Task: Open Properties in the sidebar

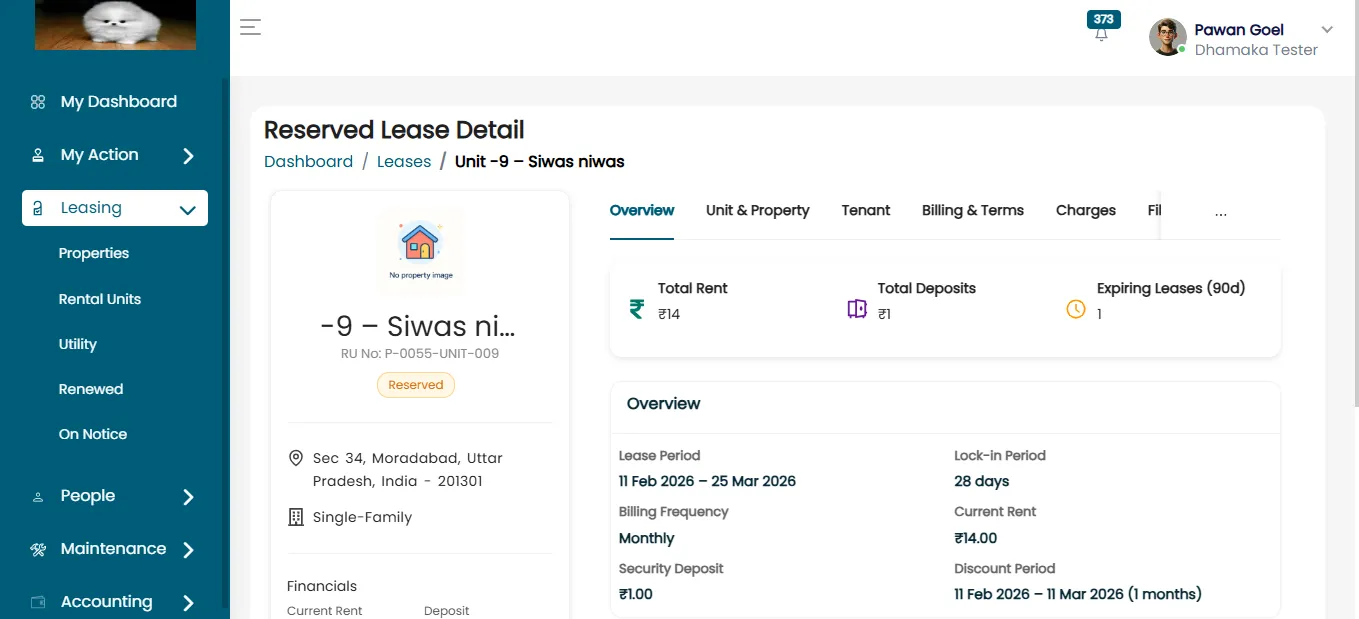Action: click(x=94, y=253)
